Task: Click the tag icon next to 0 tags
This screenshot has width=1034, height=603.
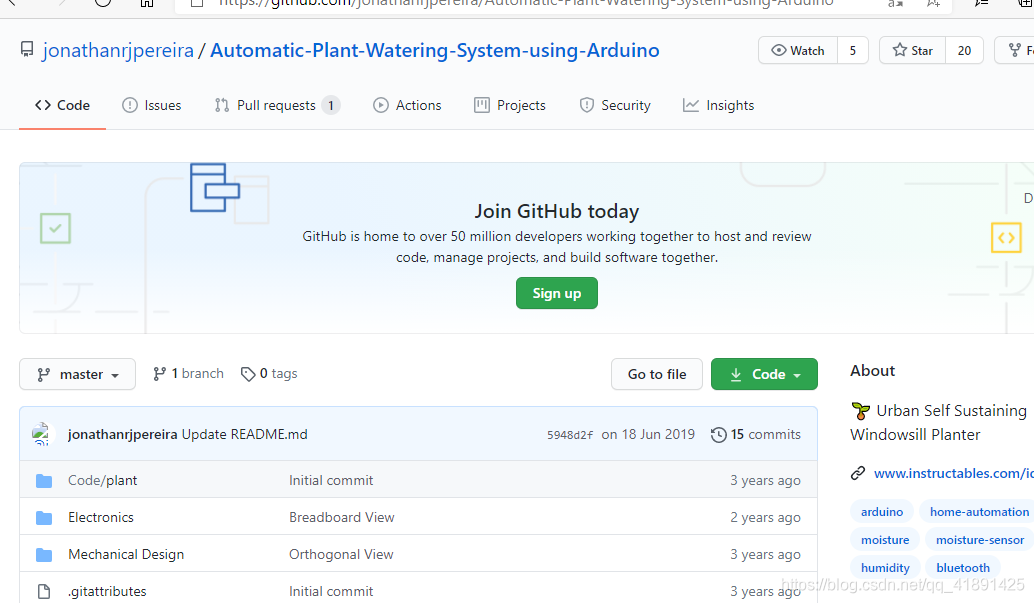Action: tap(248, 374)
